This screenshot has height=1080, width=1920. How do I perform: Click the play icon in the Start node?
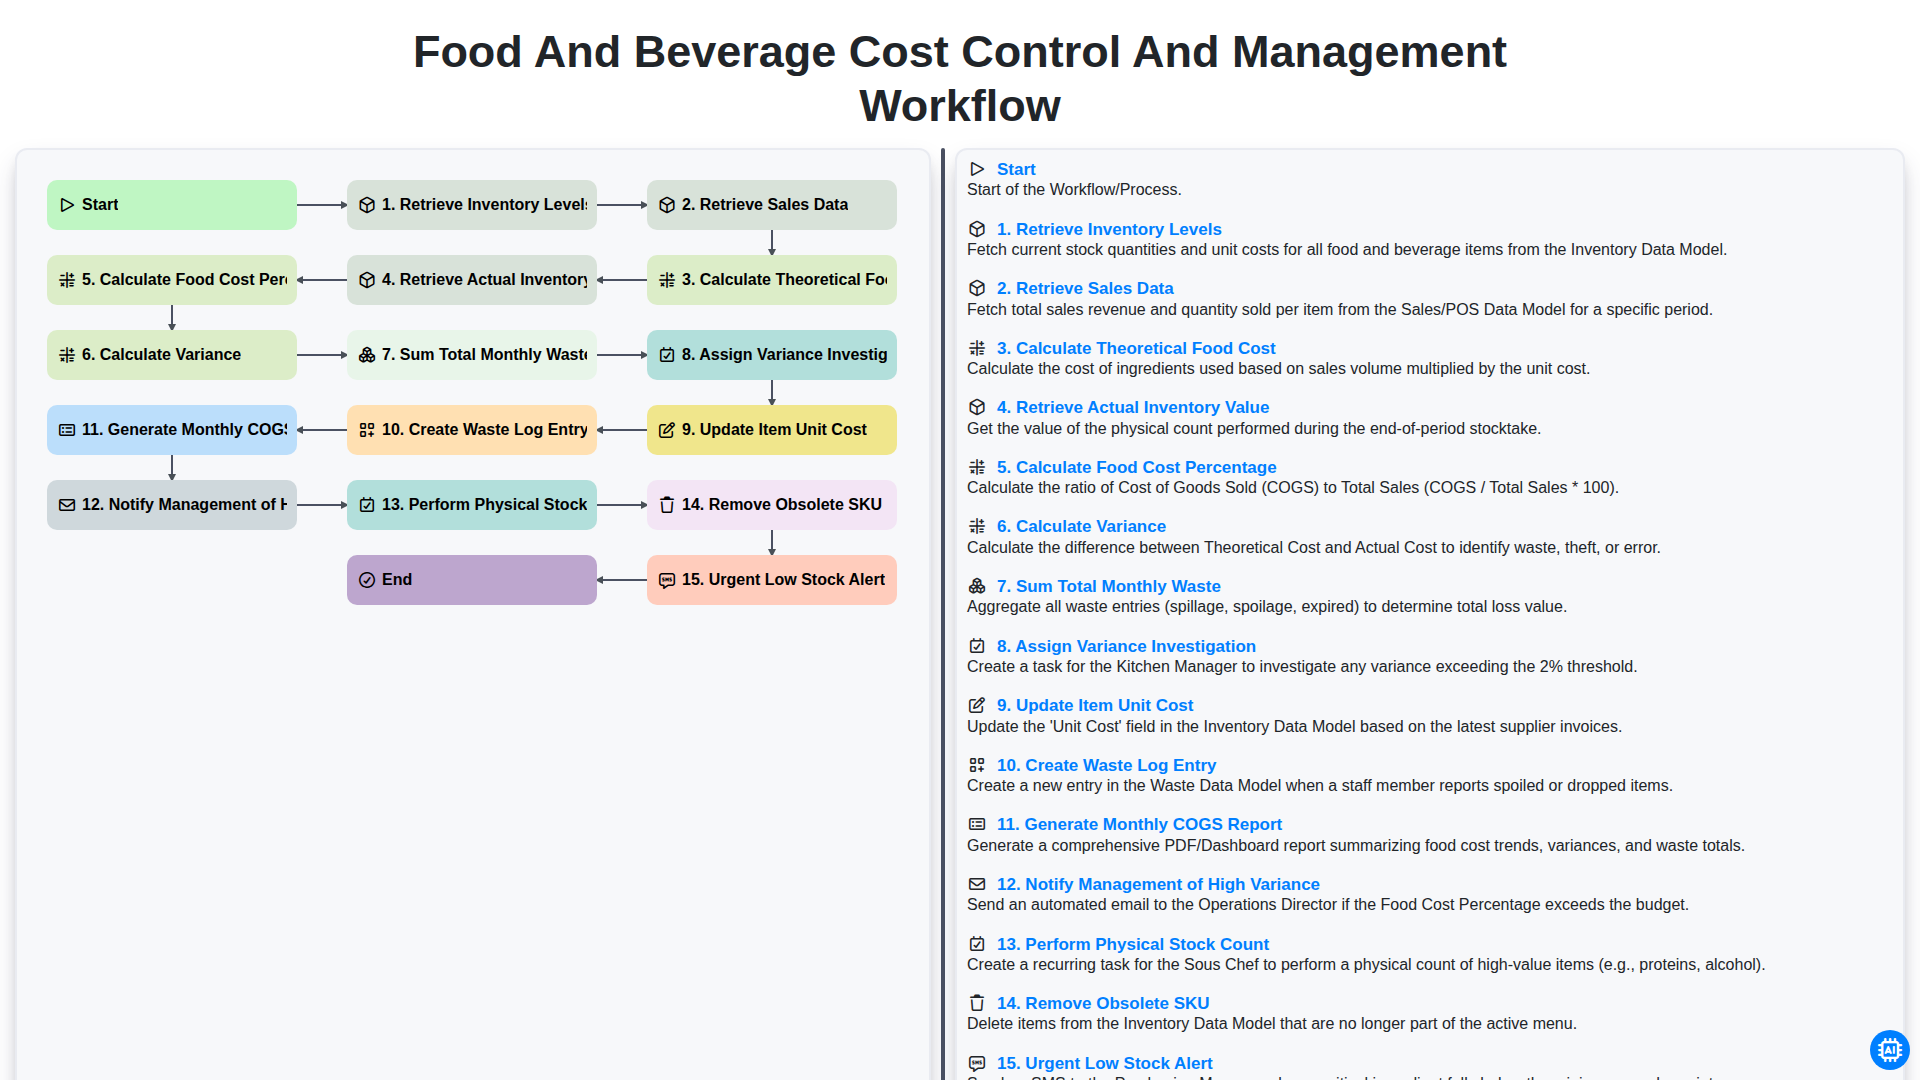[67, 205]
